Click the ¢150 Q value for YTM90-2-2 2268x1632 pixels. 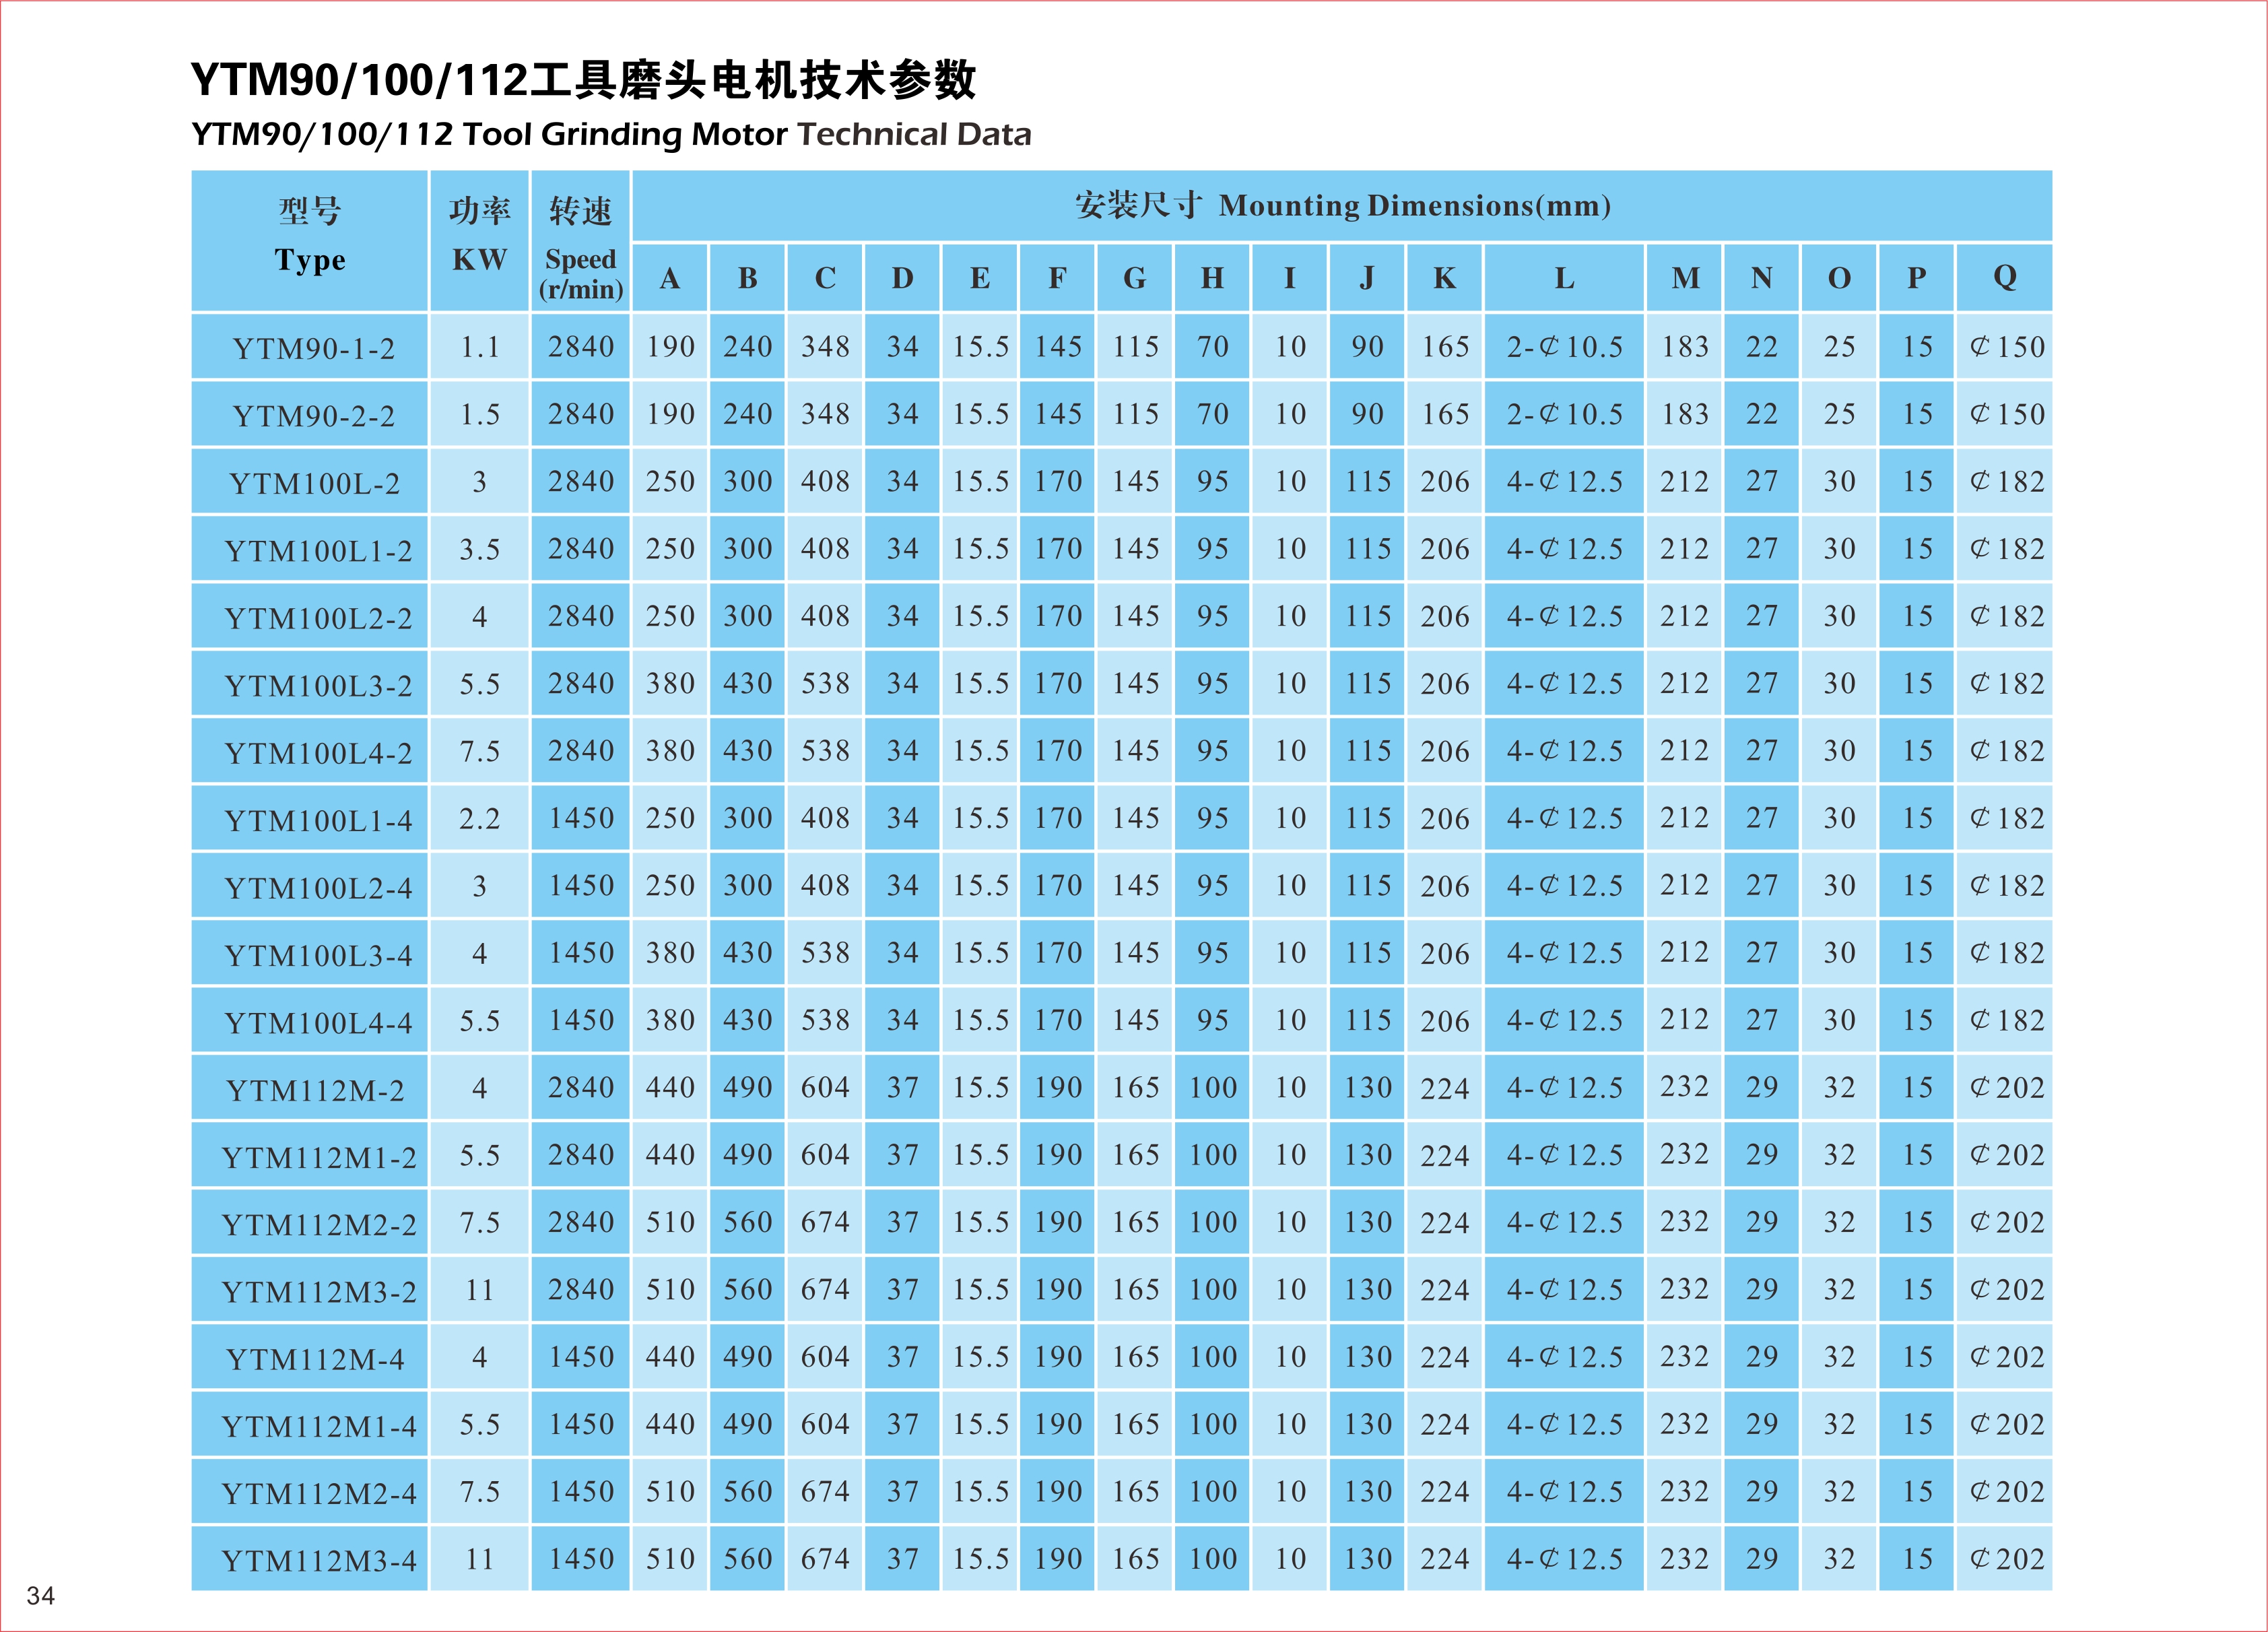[2005, 414]
